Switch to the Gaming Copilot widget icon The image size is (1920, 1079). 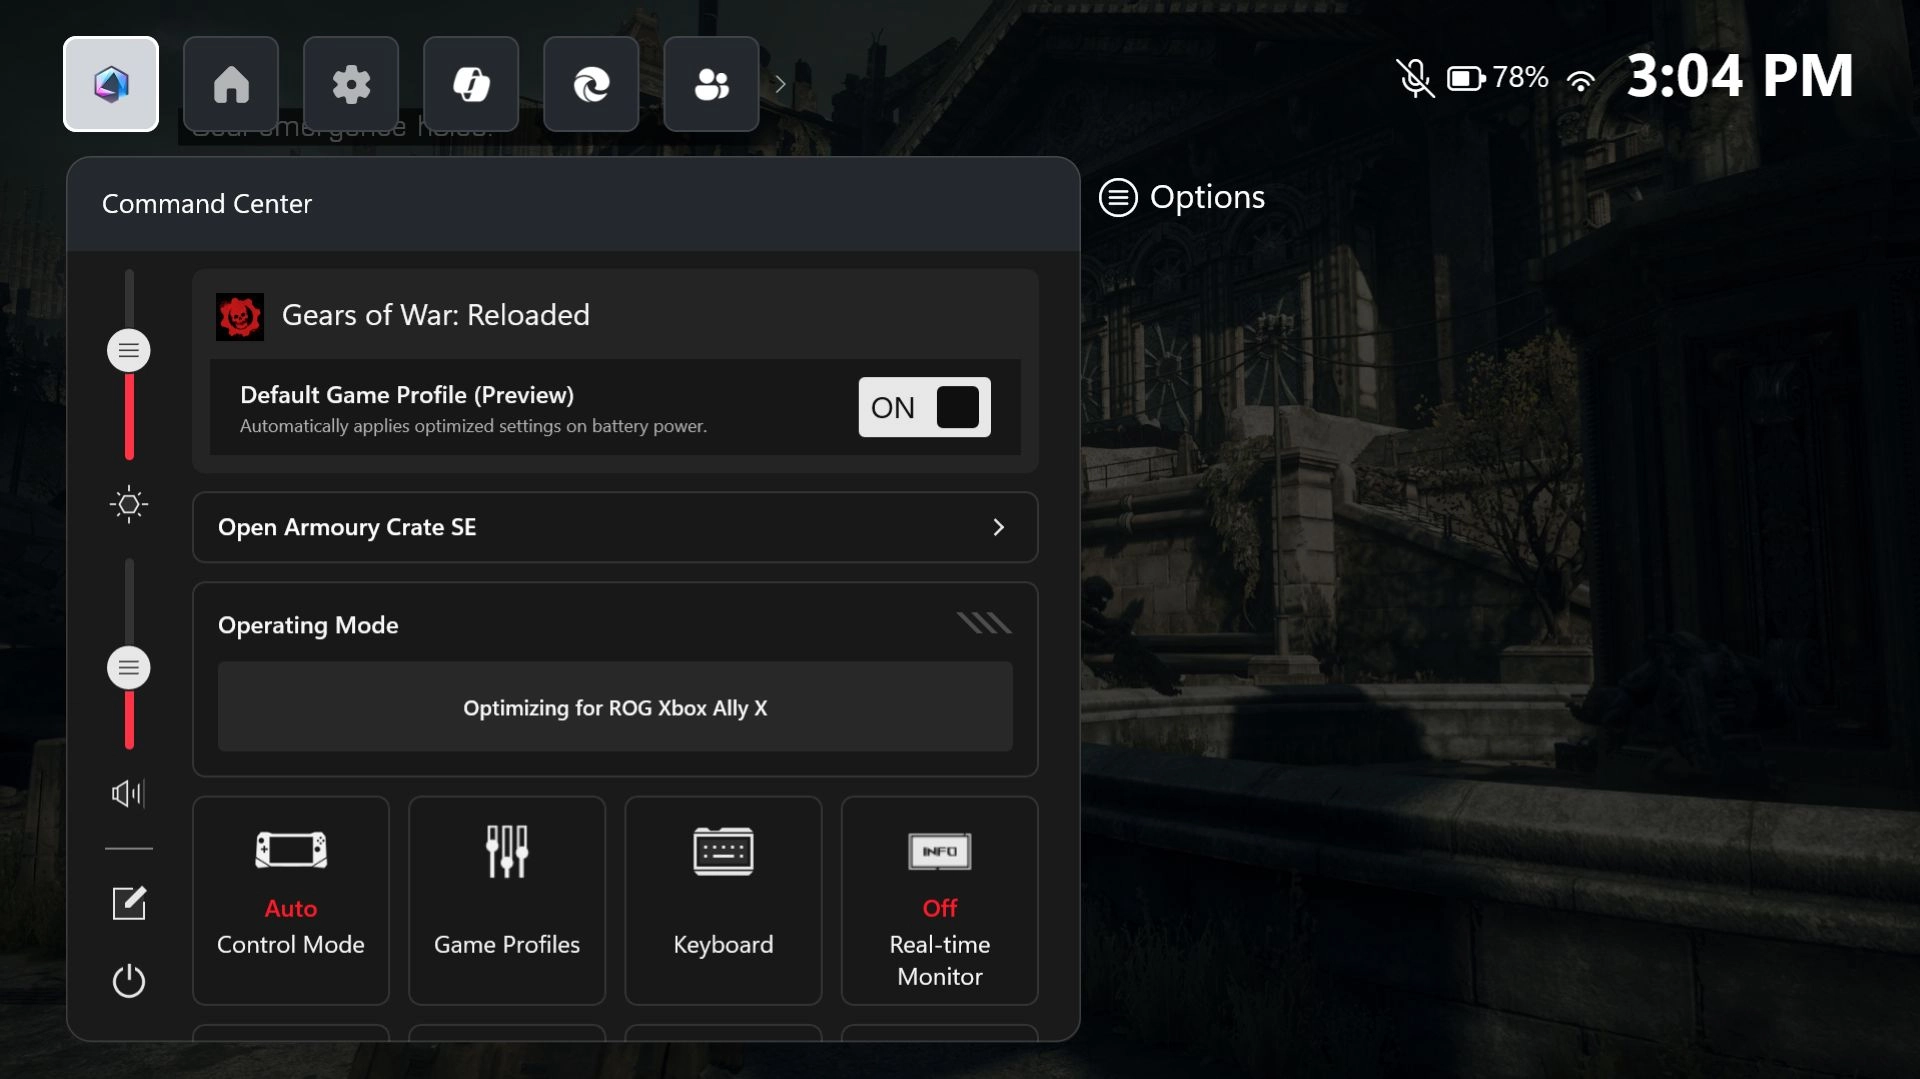tap(470, 84)
